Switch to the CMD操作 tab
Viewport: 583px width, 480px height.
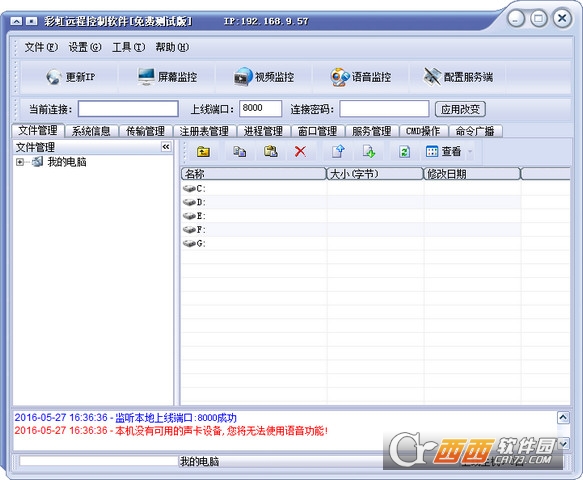[423, 131]
